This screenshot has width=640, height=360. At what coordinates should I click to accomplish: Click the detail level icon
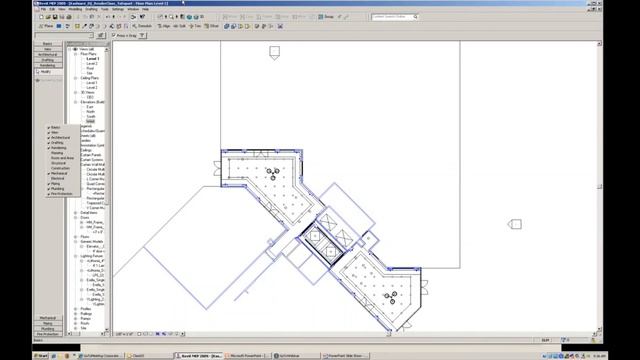coord(139,334)
